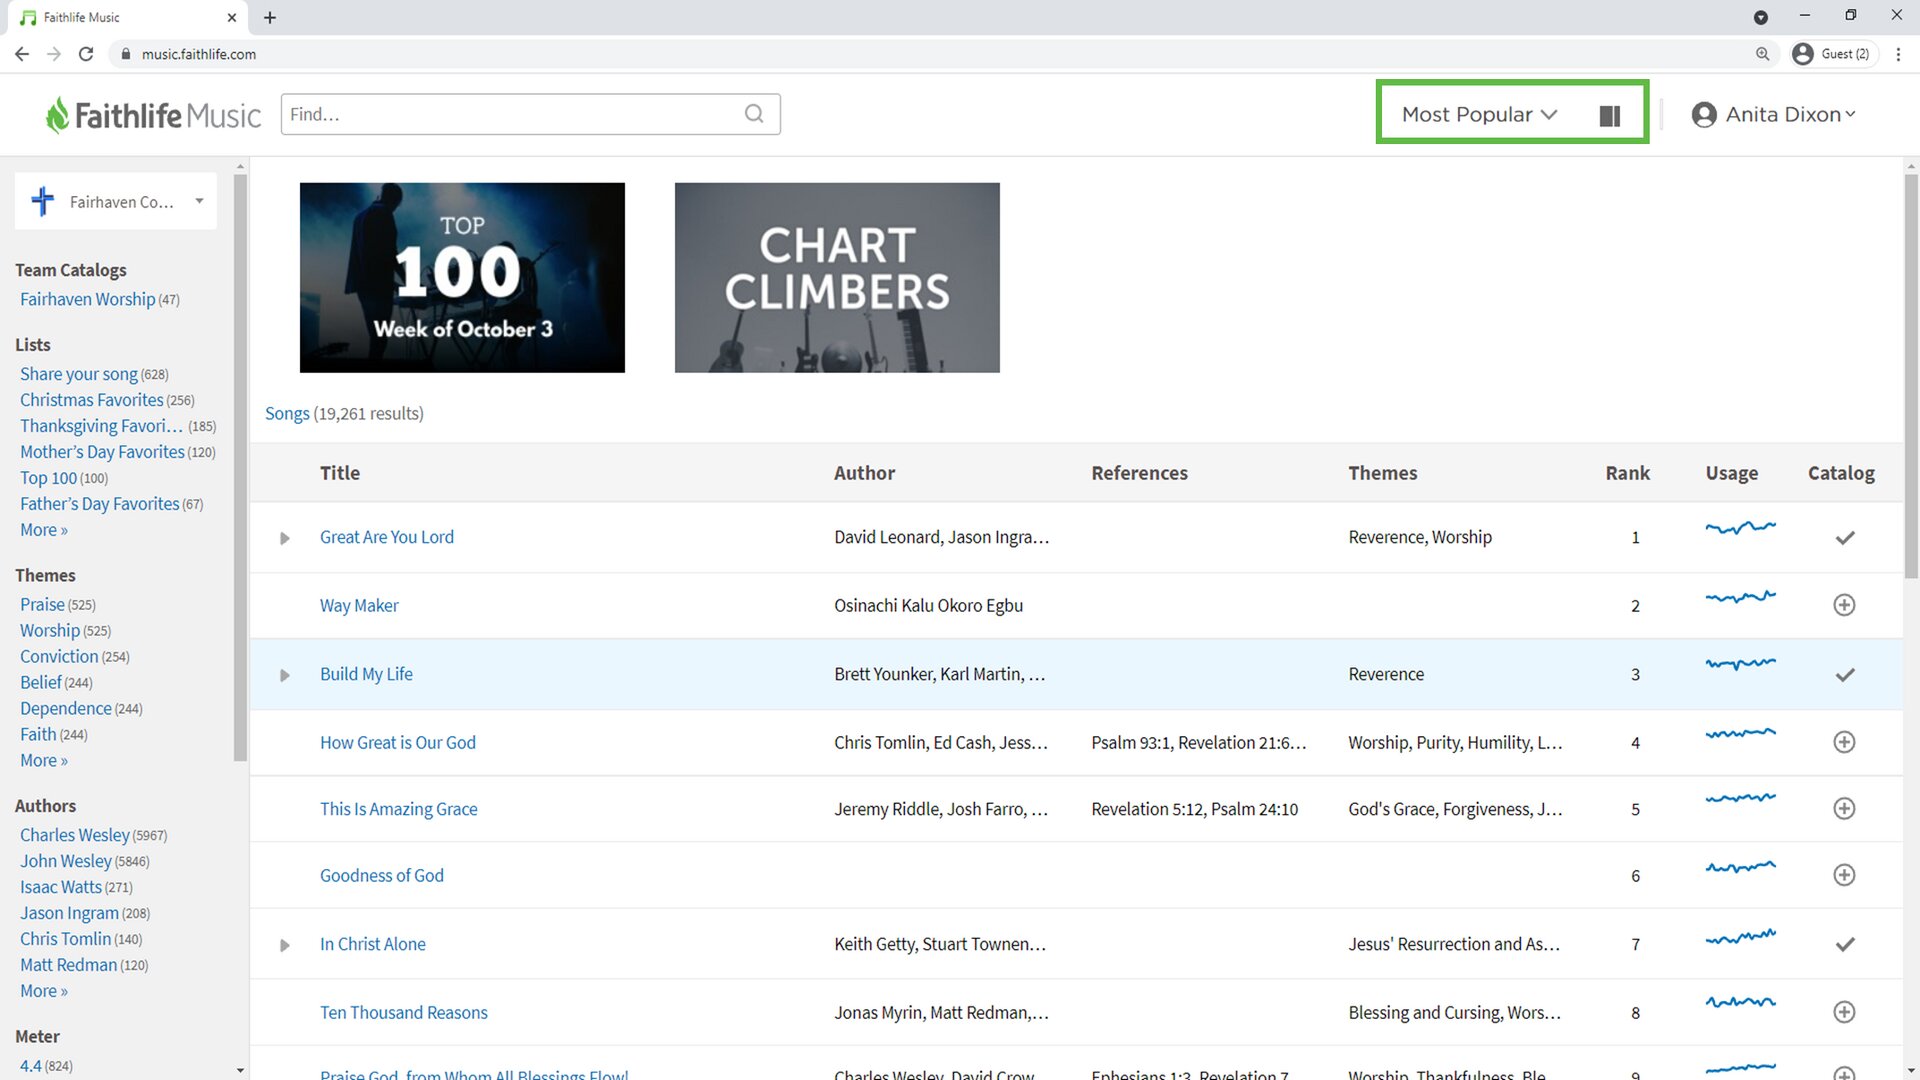Filter by author Charles Wesley

click(75, 835)
